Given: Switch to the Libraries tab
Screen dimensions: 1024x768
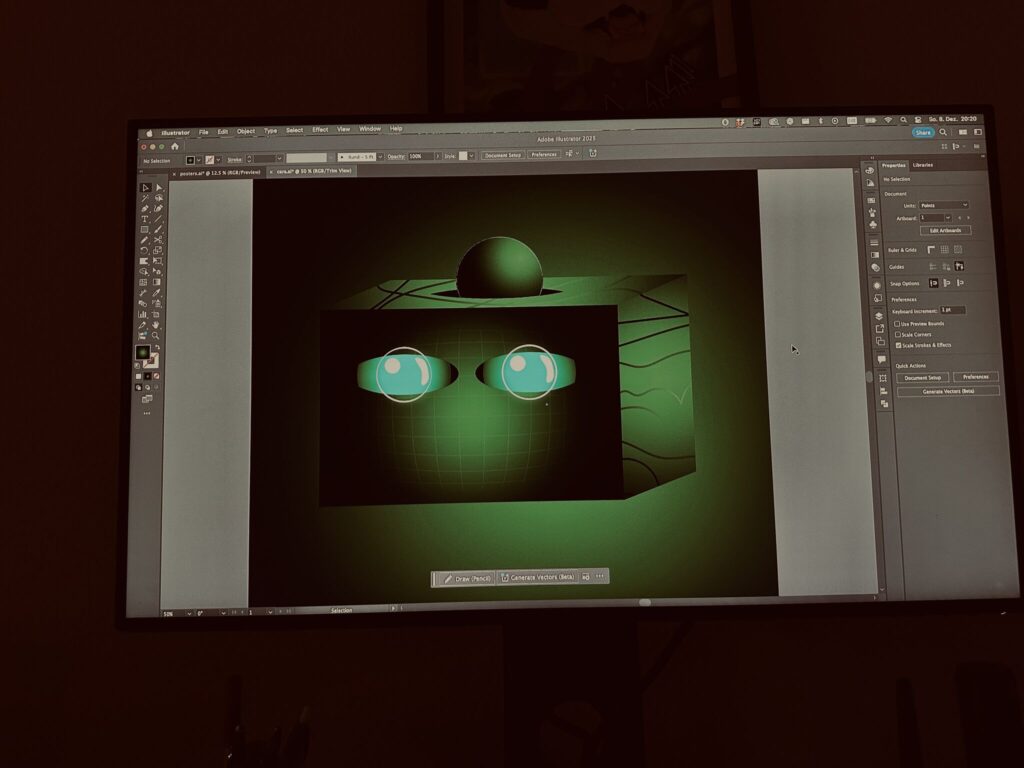Looking at the screenshot, I should click(x=923, y=165).
